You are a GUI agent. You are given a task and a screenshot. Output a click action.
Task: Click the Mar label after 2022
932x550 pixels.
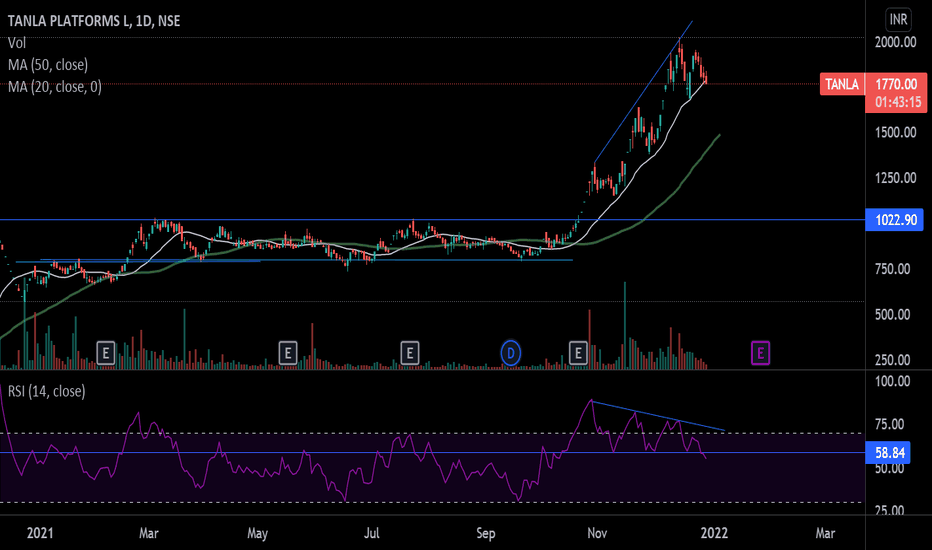coord(825,533)
